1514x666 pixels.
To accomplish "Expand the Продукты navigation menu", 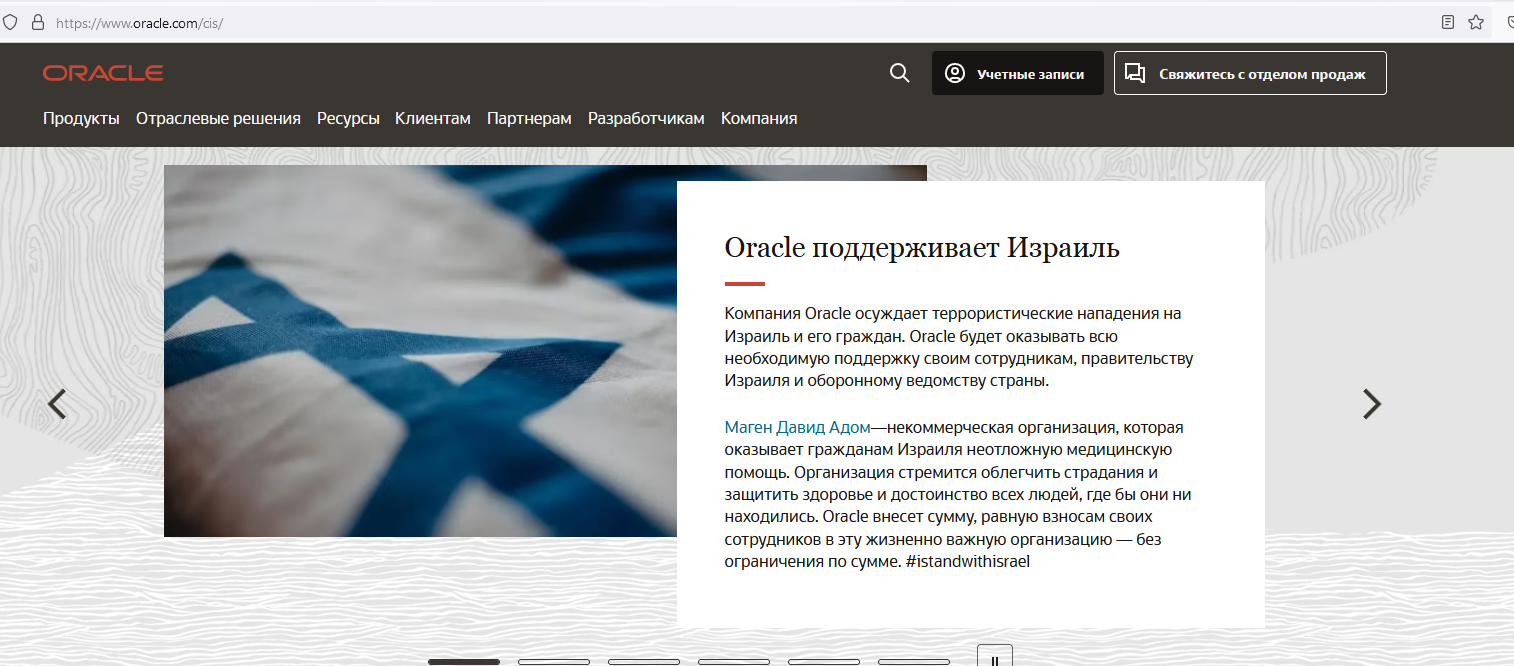I will click(81, 118).
